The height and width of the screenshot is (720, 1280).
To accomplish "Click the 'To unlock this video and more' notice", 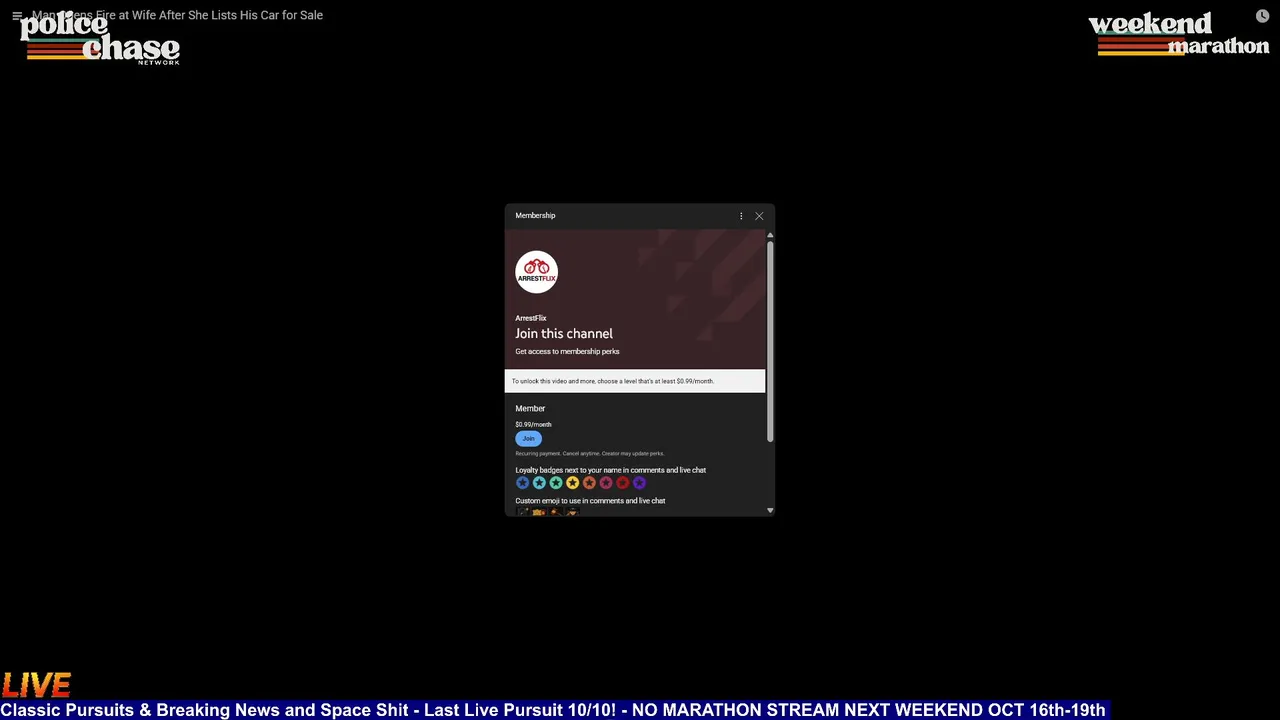I will [x=635, y=381].
